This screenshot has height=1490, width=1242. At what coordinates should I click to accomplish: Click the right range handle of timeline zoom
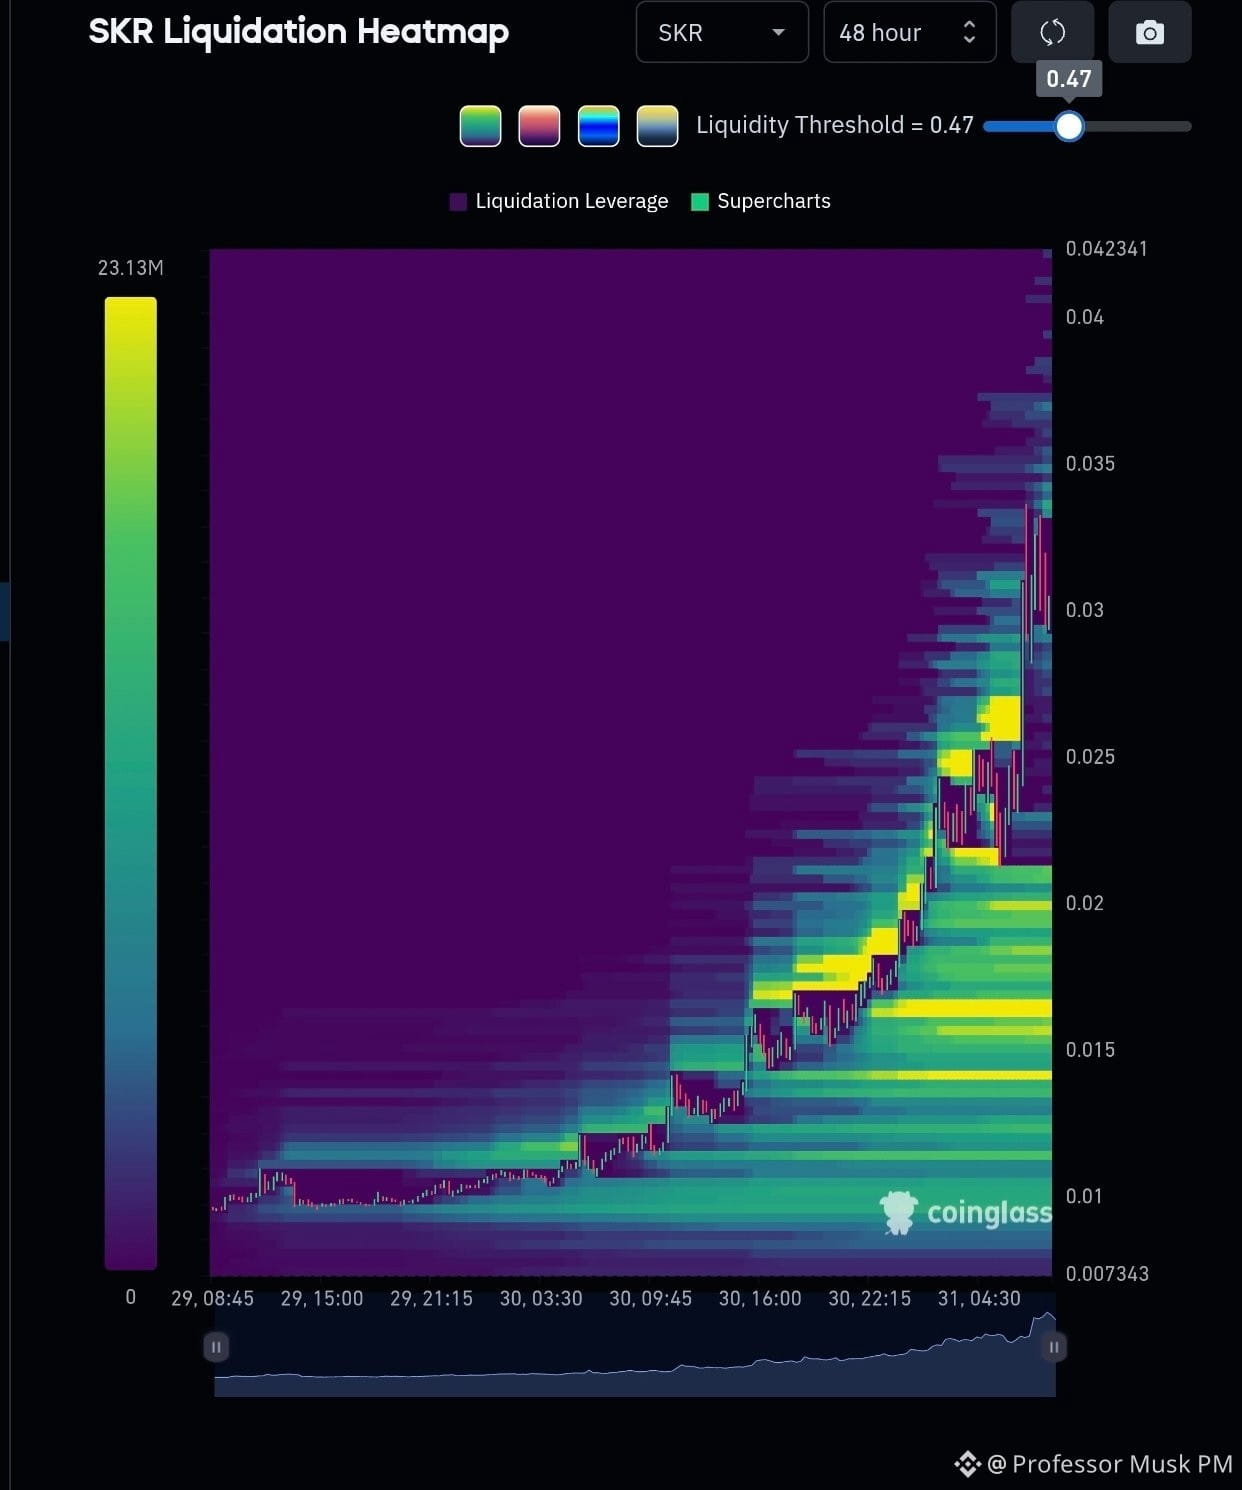coord(1053,1347)
